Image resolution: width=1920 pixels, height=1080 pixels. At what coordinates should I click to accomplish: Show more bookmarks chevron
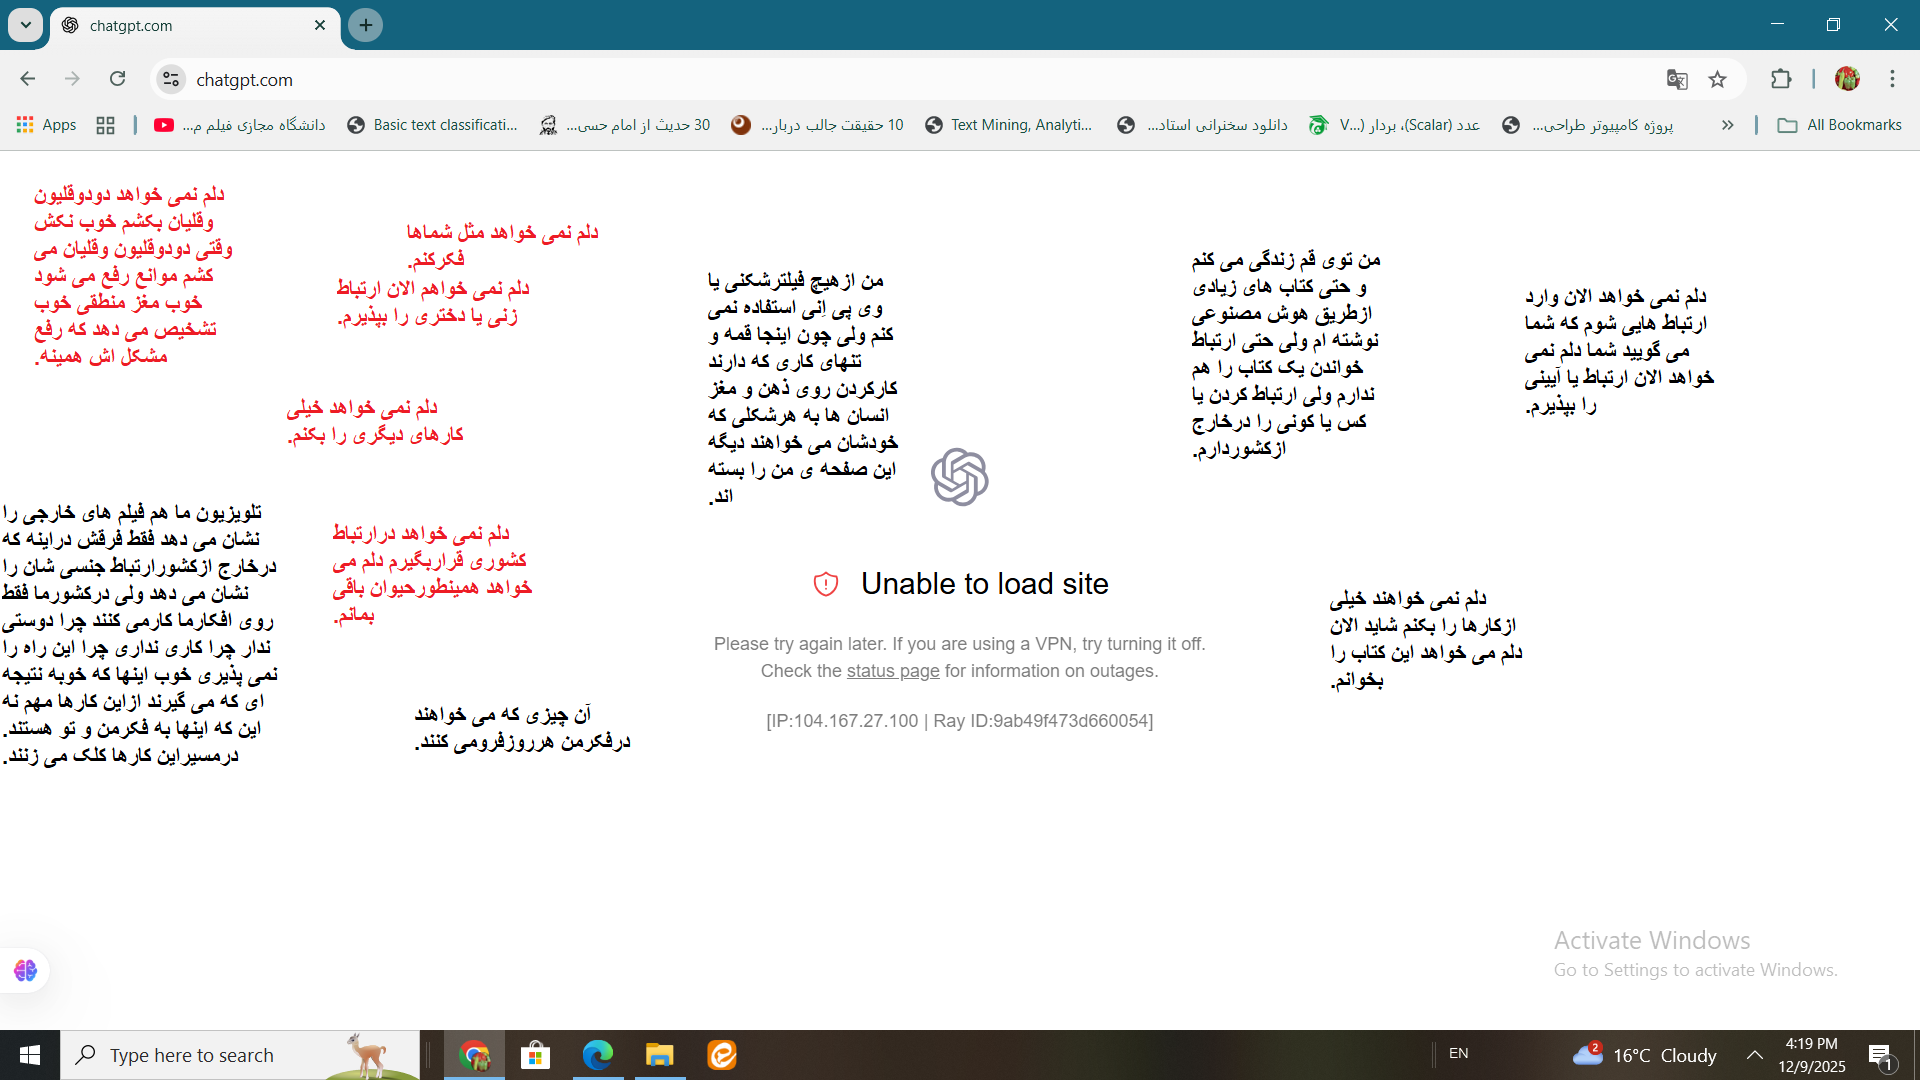pyautogui.click(x=1727, y=125)
